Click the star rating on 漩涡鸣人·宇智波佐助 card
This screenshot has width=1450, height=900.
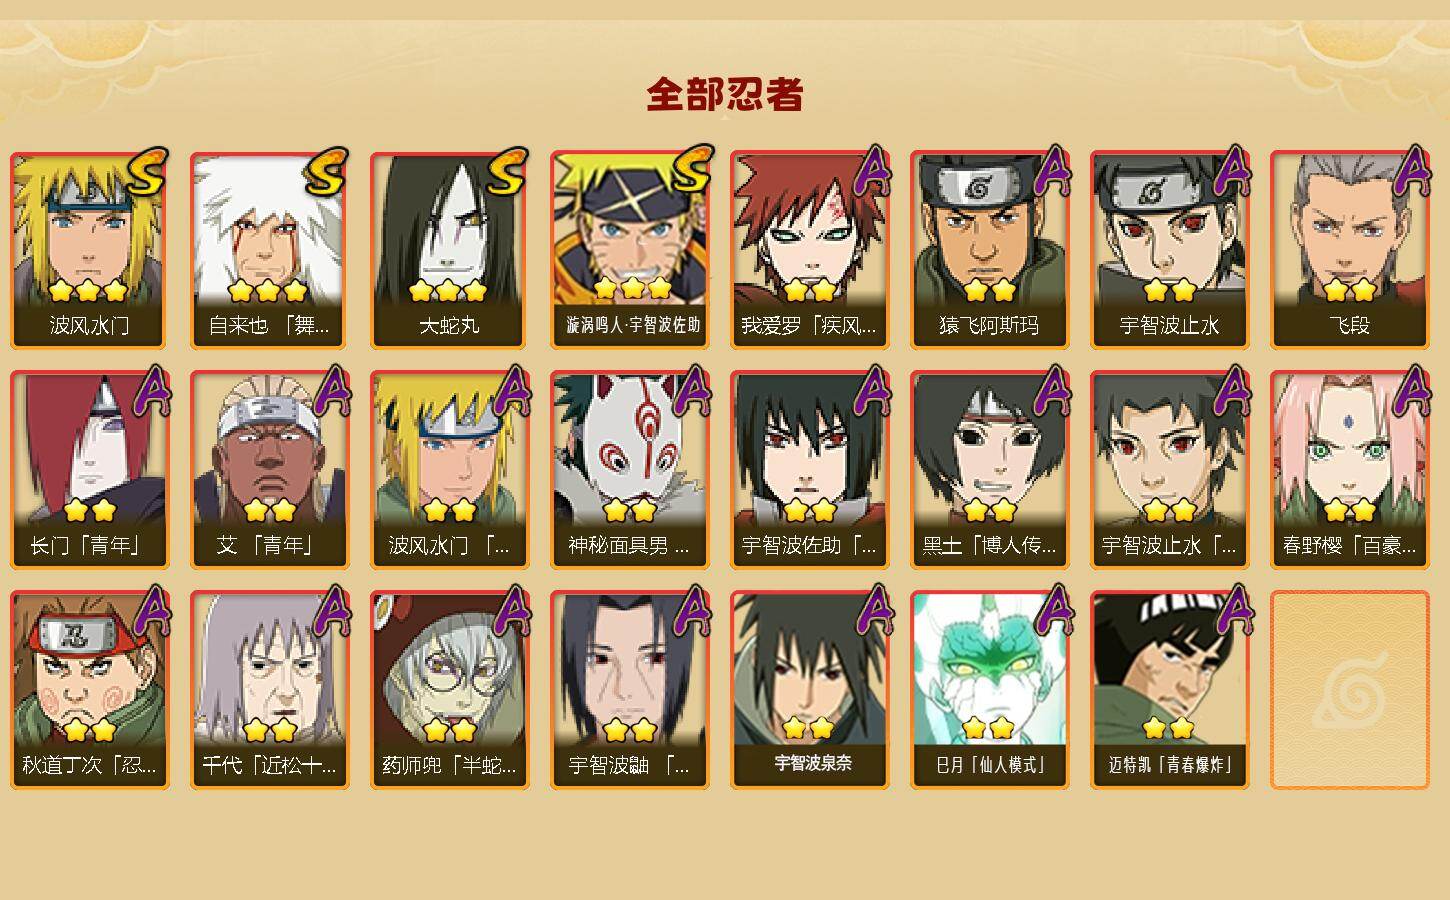[632, 289]
